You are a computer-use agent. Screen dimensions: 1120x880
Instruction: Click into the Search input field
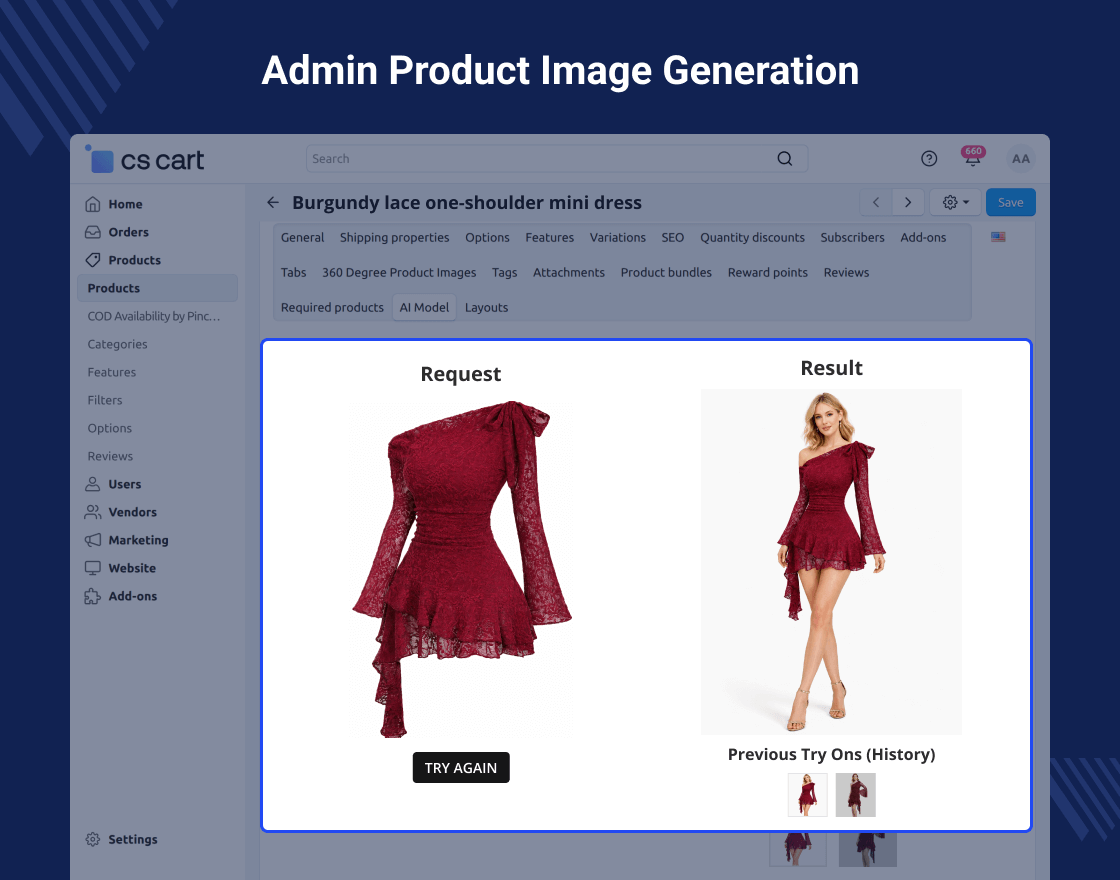[x=540, y=159]
